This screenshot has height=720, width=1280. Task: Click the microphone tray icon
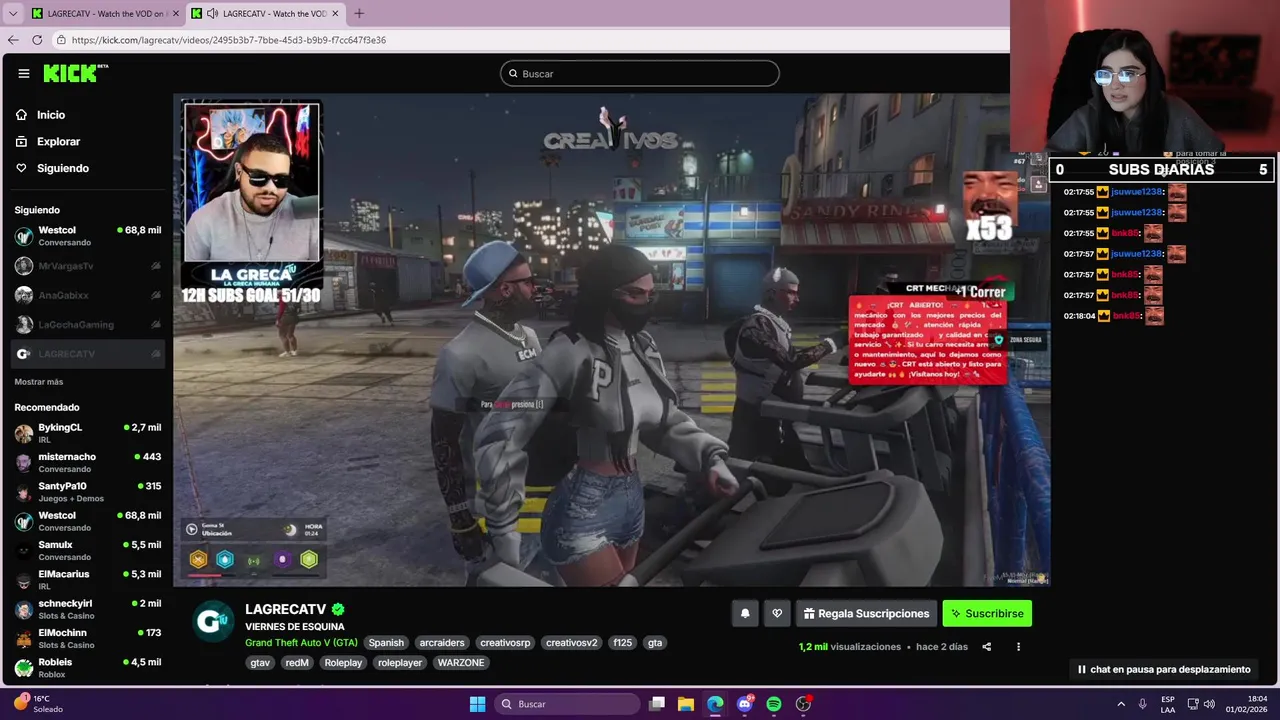[1142, 704]
